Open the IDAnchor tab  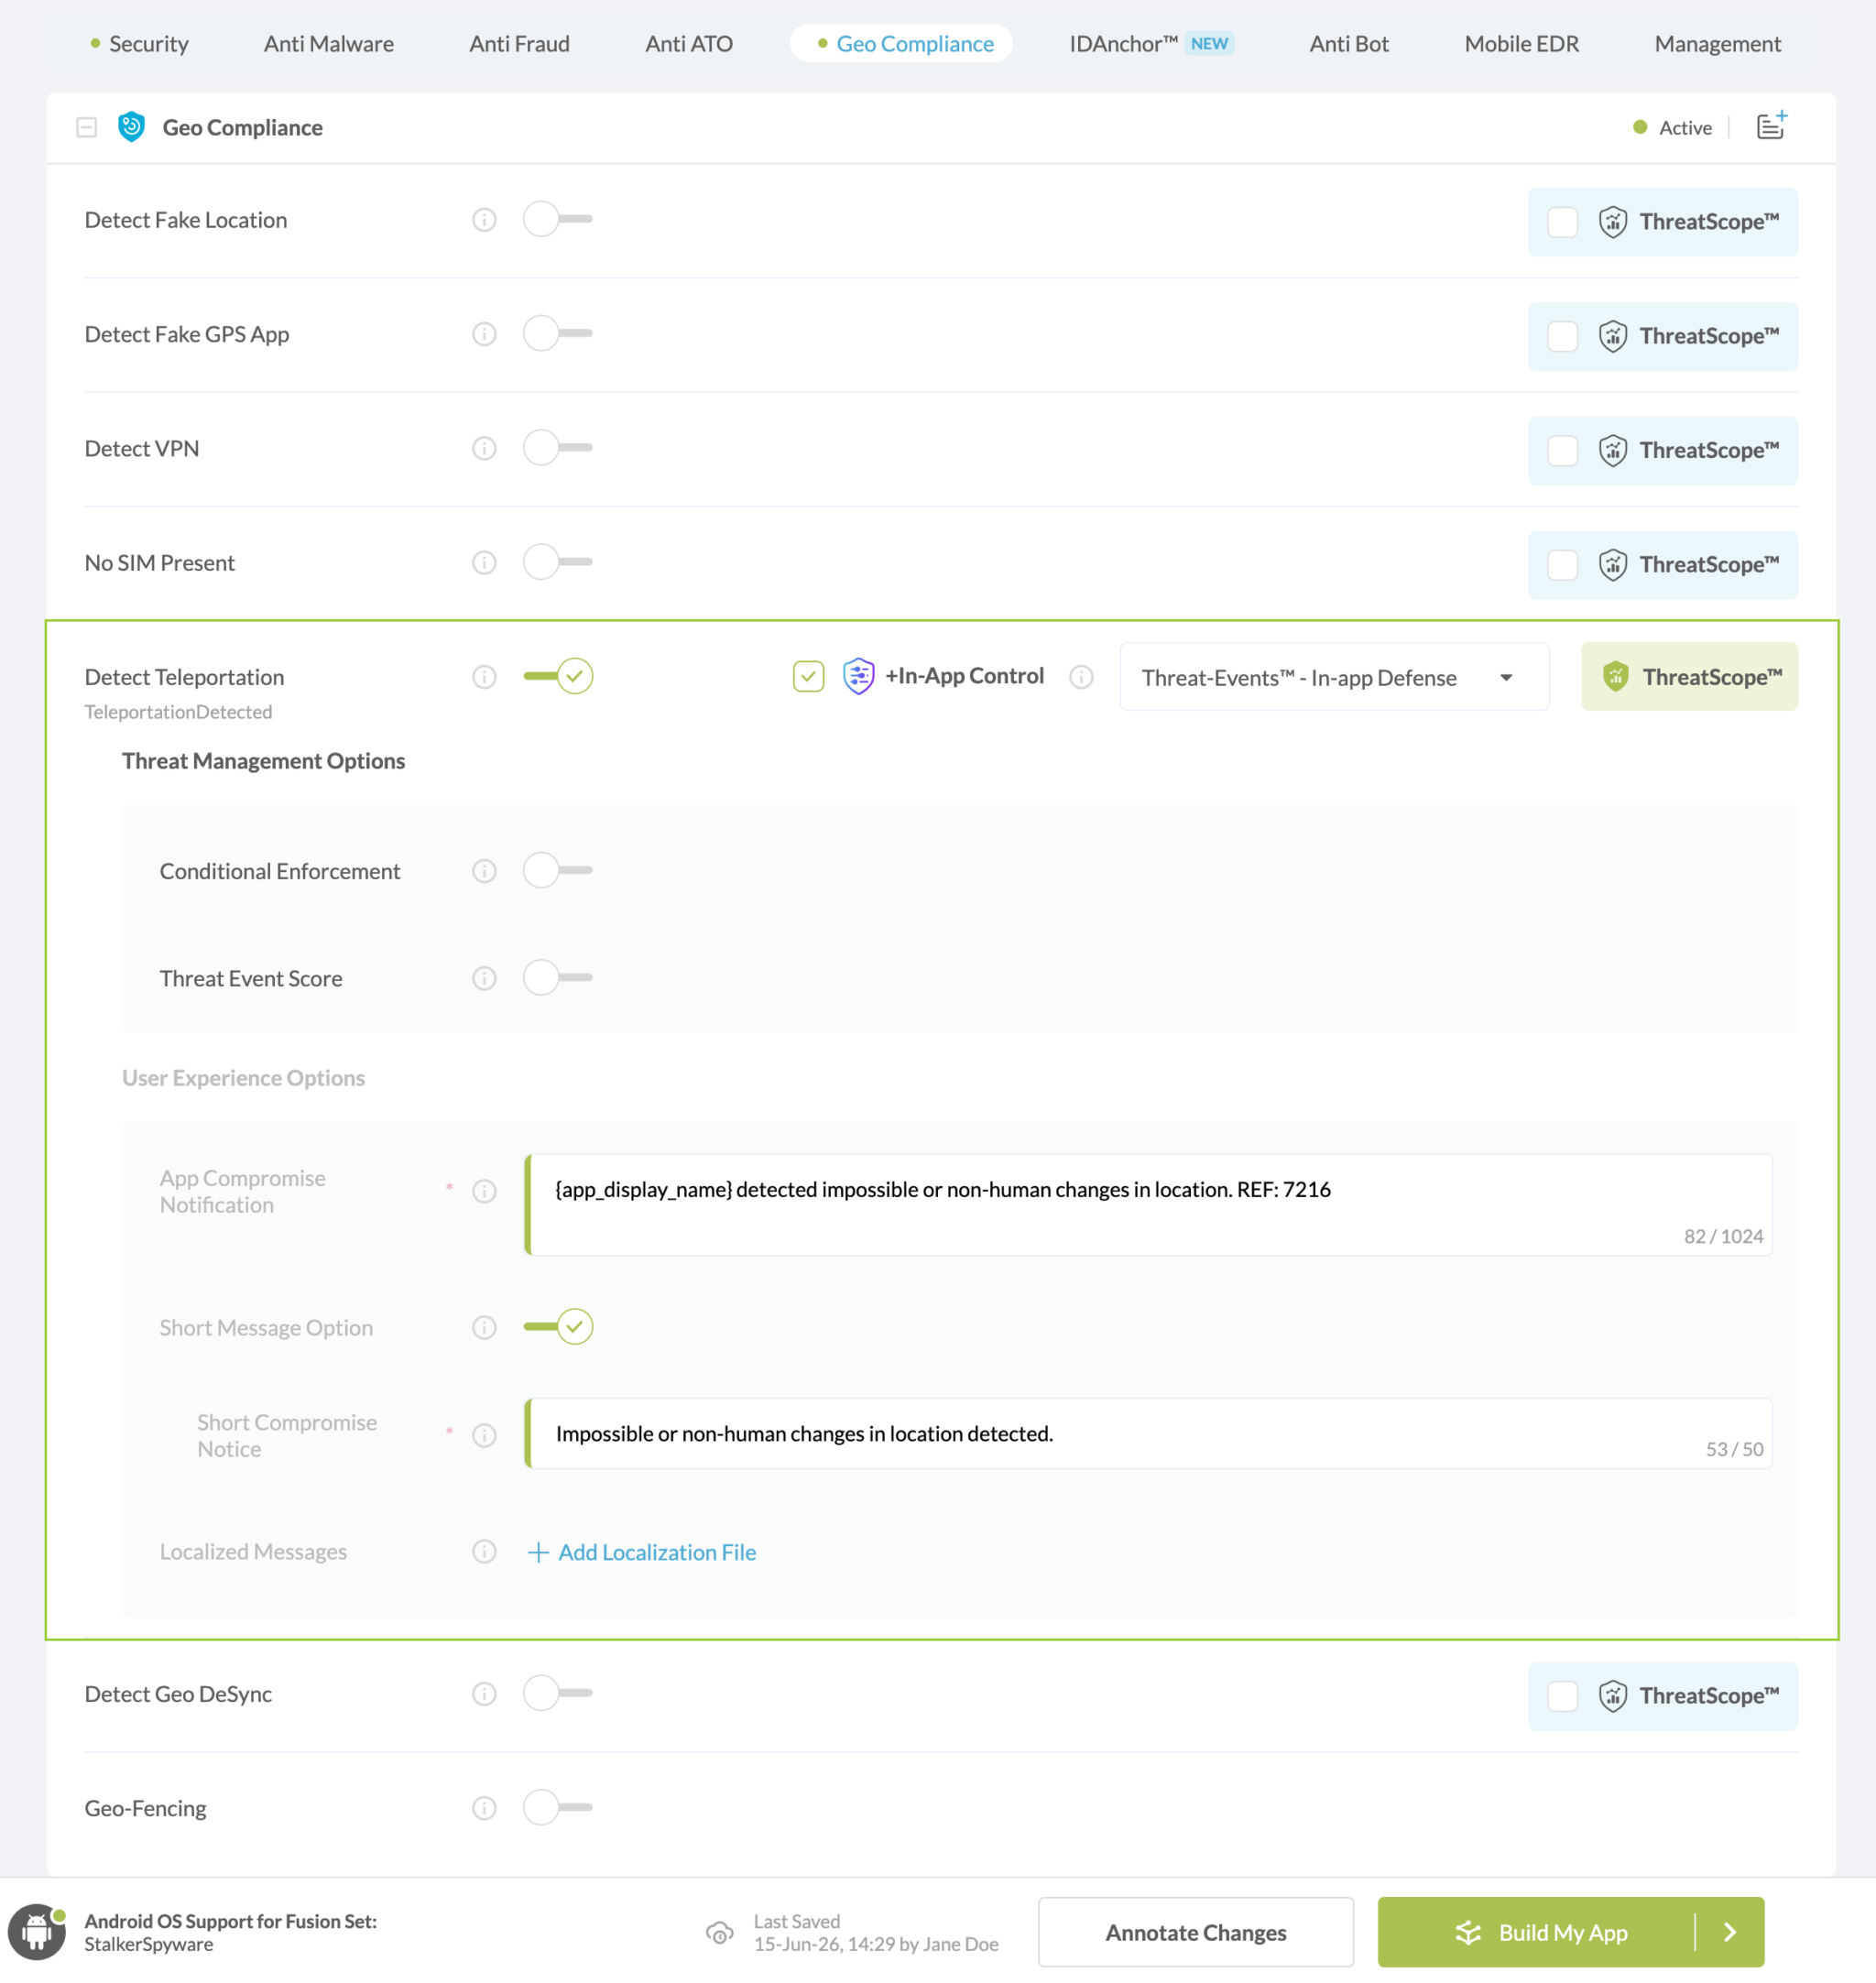point(1151,43)
